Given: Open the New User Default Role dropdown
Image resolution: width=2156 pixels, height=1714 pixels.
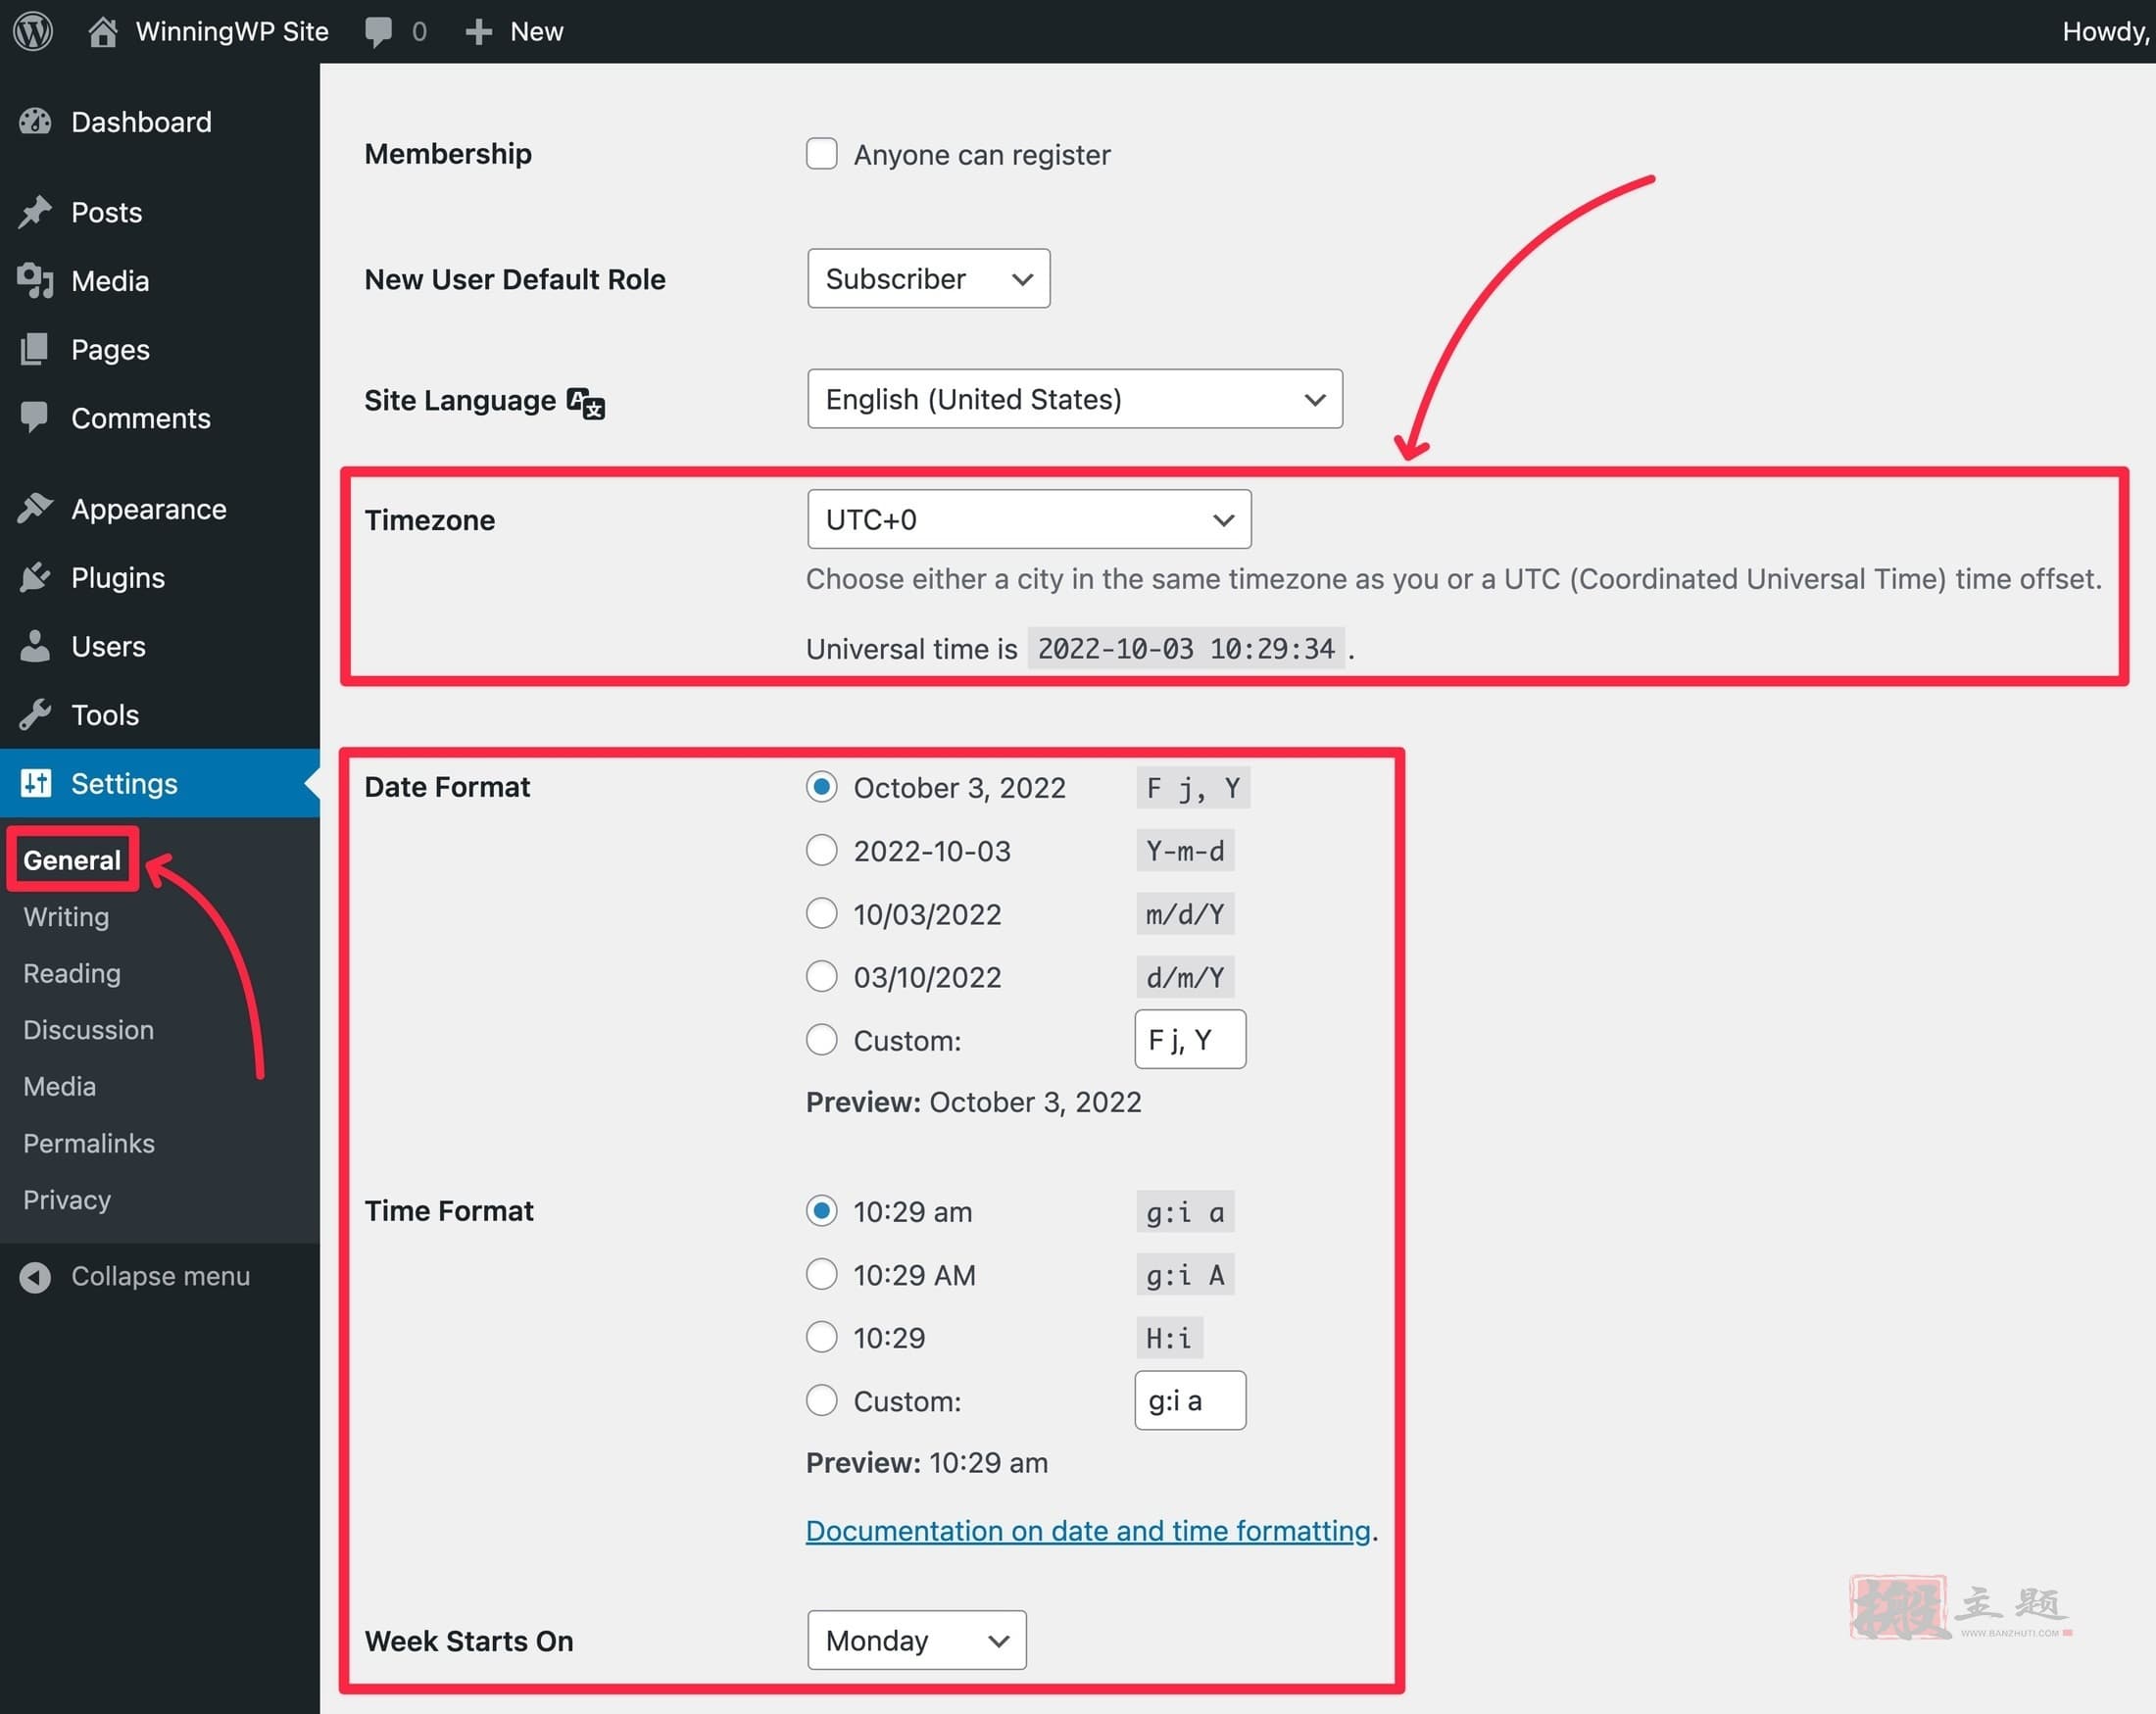Looking at the screenshot, I should click(929, 278).
